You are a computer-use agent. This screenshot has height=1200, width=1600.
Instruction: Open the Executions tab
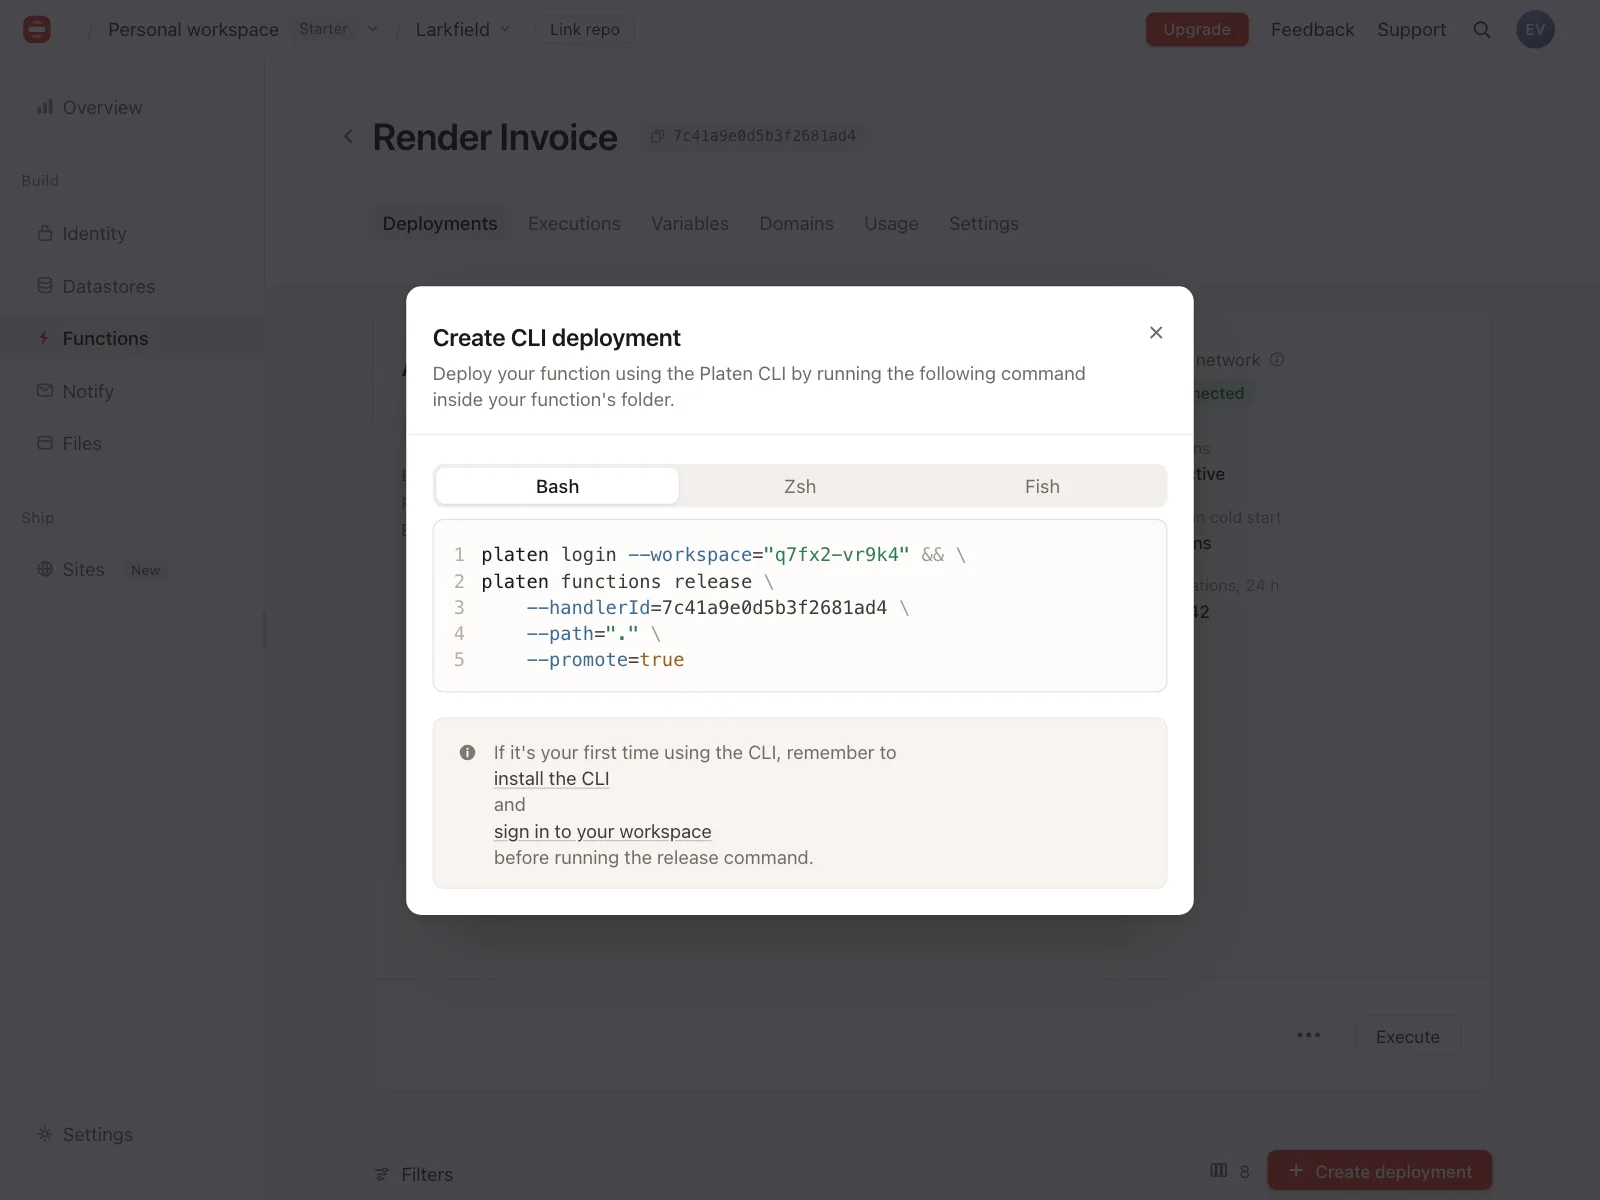click(574, 223)
